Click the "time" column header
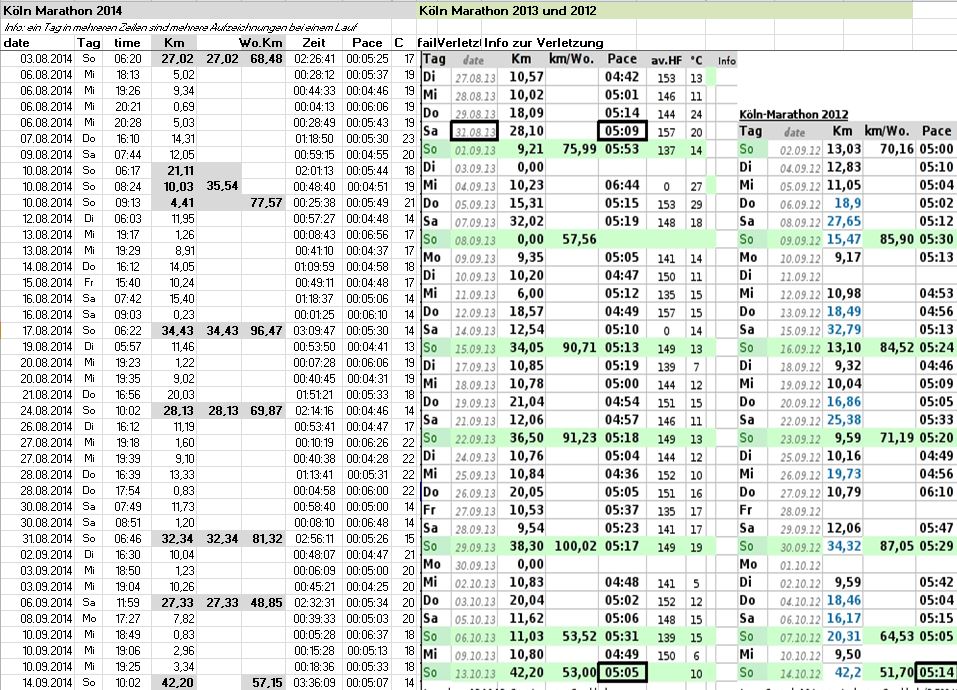 (x=127, y=43)
